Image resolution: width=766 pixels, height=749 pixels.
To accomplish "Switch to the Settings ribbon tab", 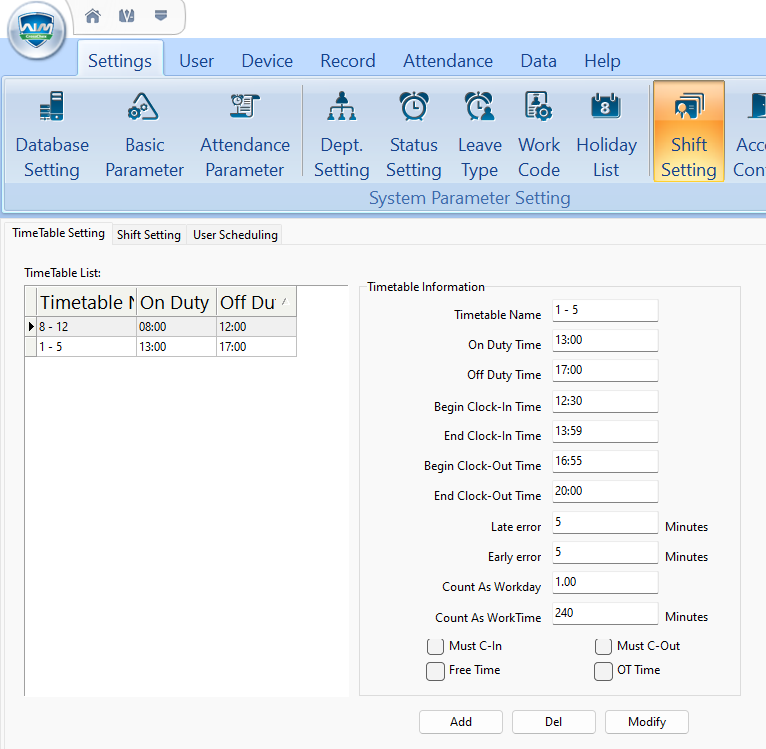I will tap(120, 61).
